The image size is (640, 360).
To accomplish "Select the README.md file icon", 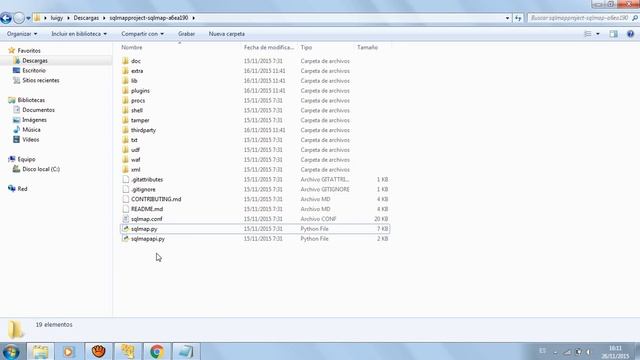I will pos(126,209).
